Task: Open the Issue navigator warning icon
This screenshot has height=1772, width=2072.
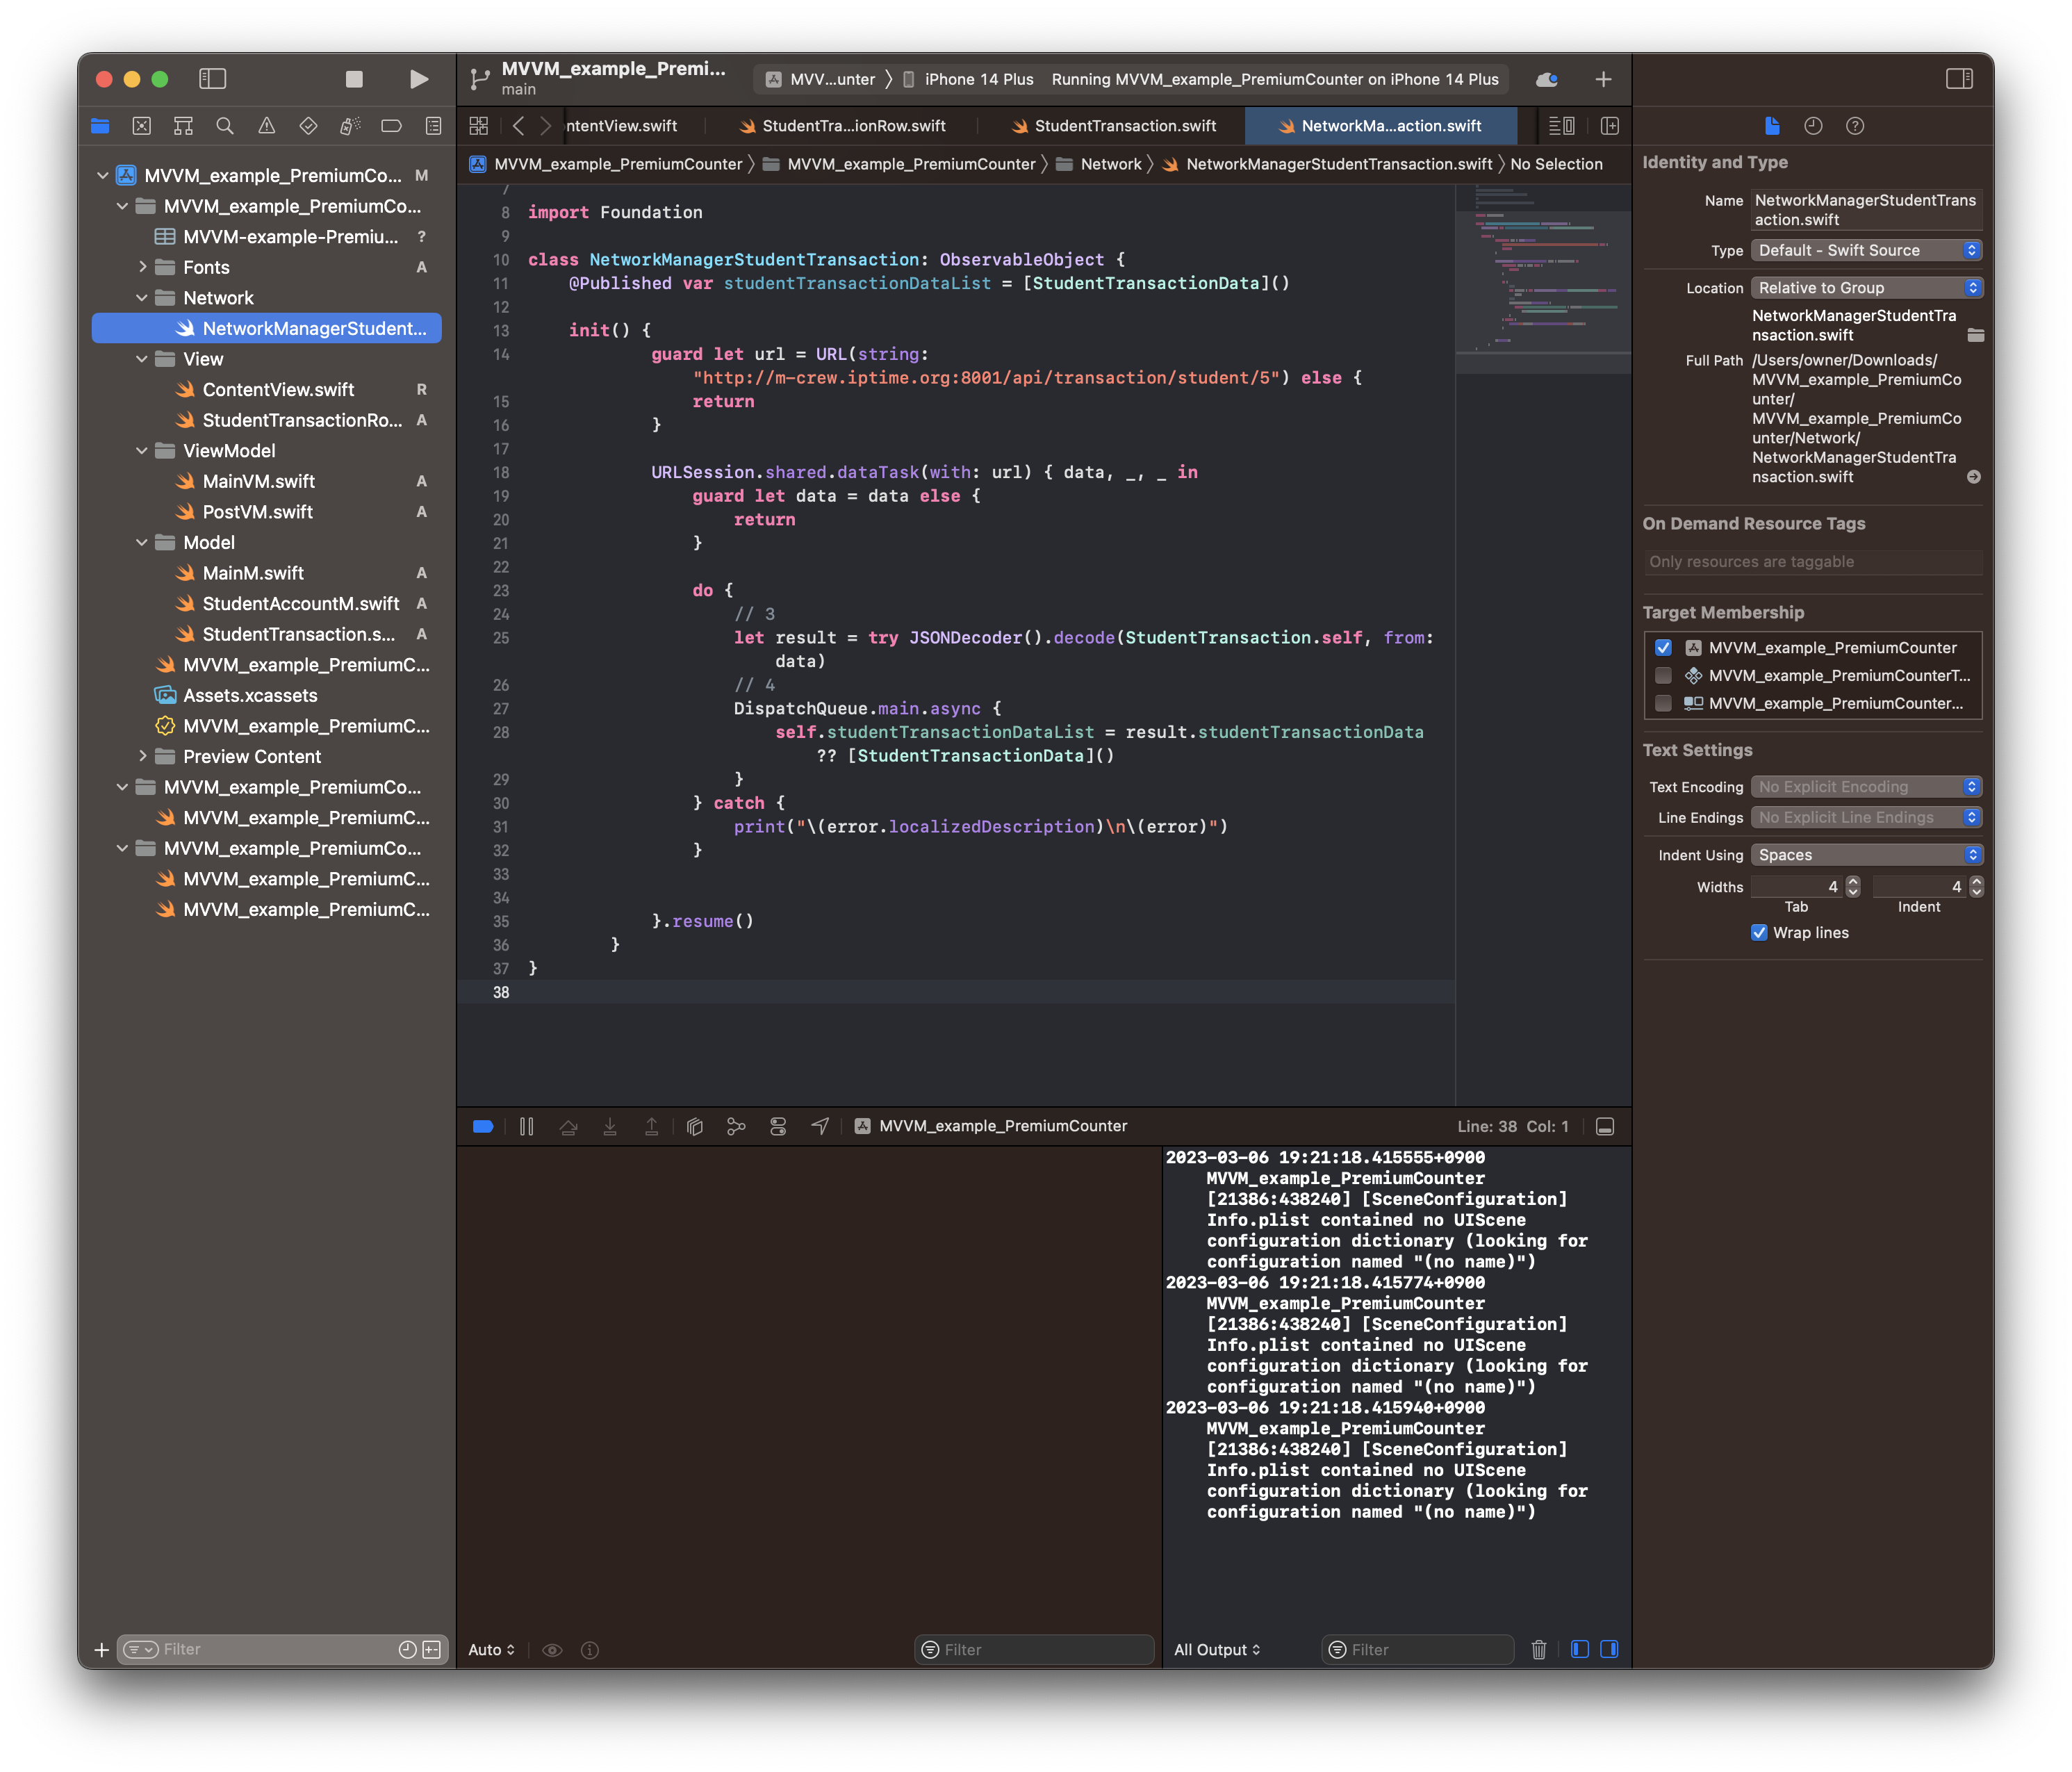Action: pos(266,126)
